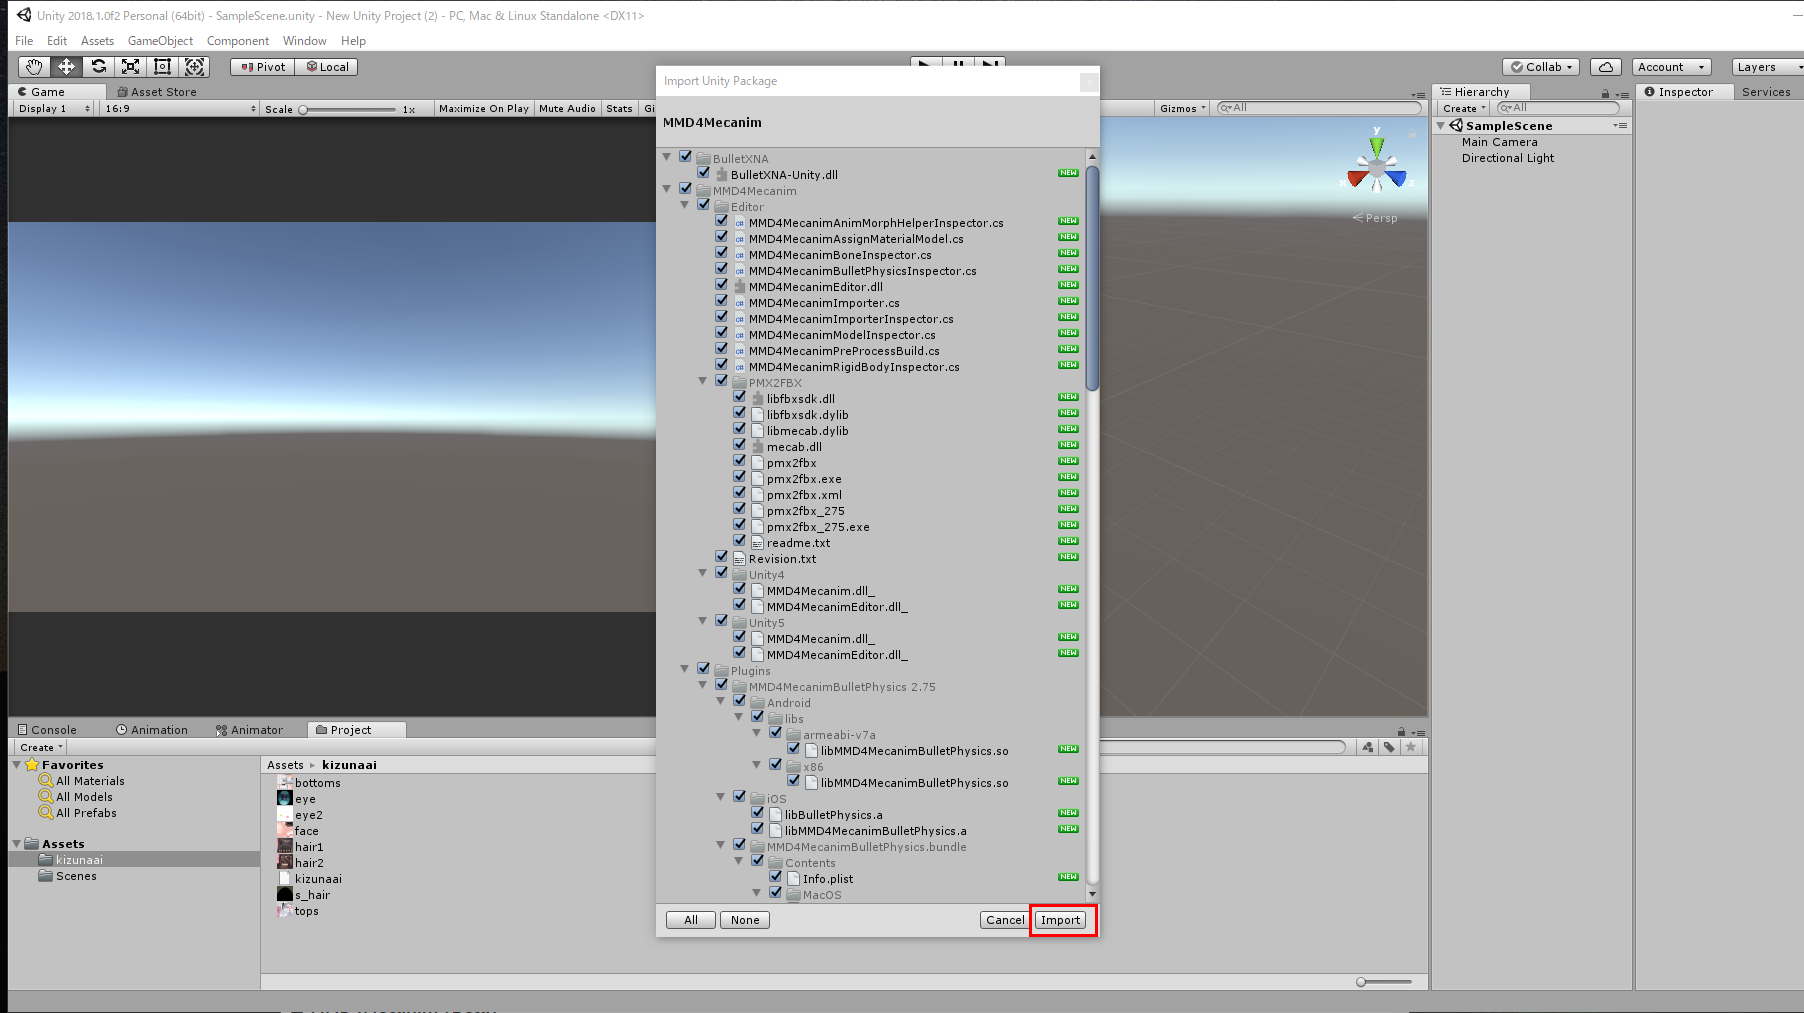Open the hair1 asset thumbnail
The height and width of the screenshot is (1013, 1804).
point(285,847)
